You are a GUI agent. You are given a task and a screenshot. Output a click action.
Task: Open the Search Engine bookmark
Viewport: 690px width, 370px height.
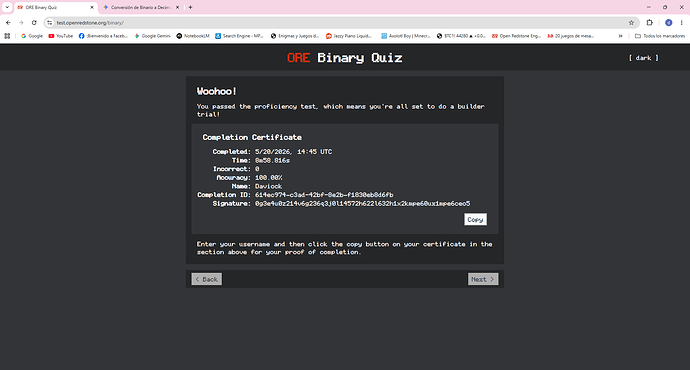tap(239, 36)
